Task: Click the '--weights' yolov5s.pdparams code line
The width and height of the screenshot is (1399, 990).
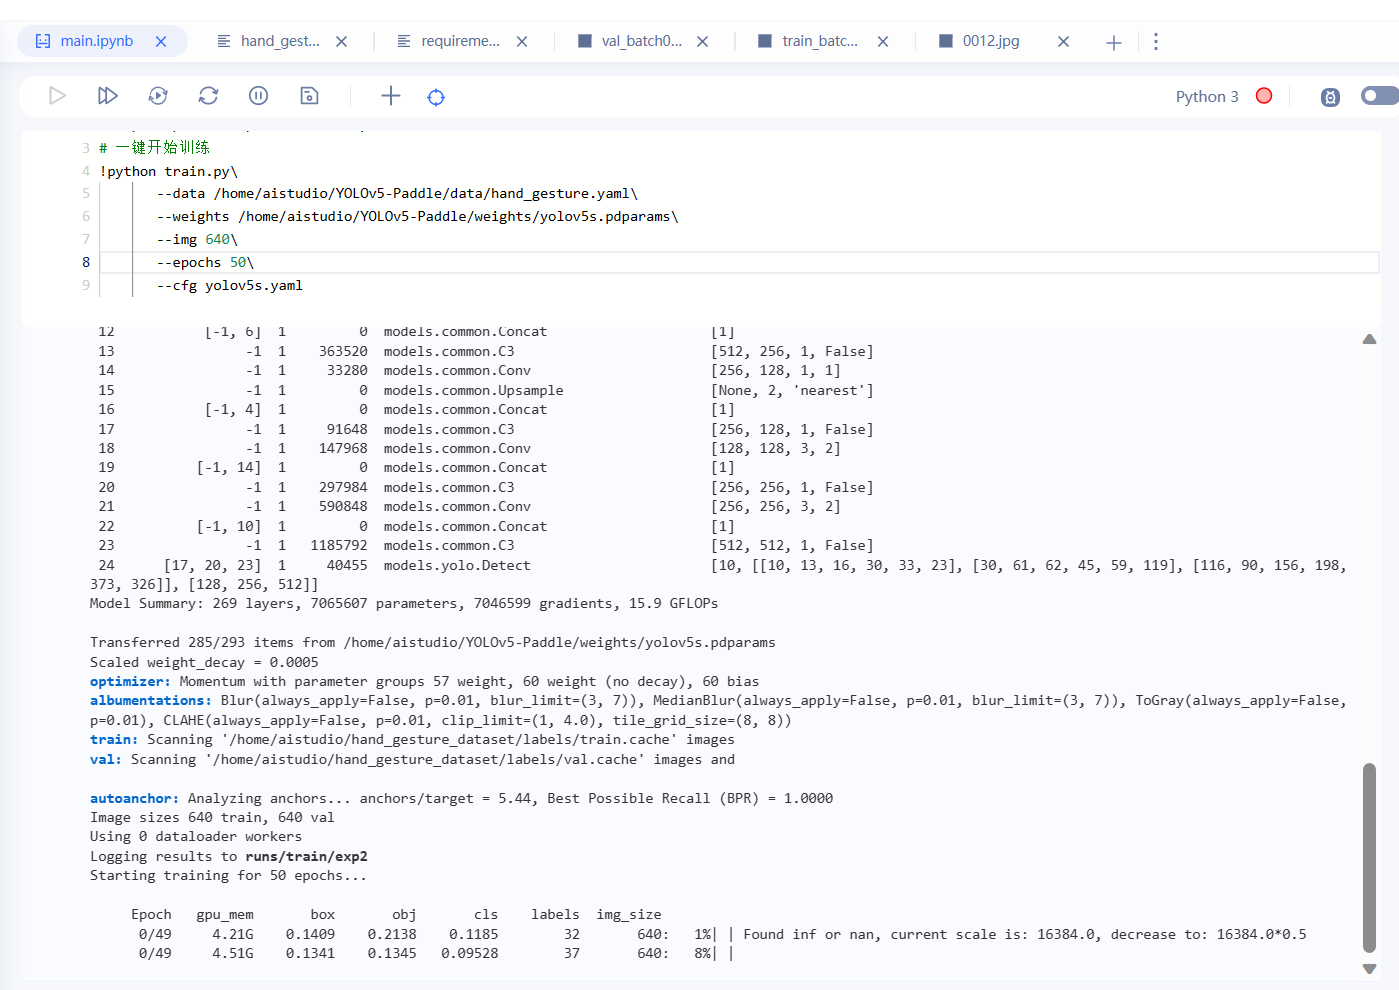Action: [417, 217]
